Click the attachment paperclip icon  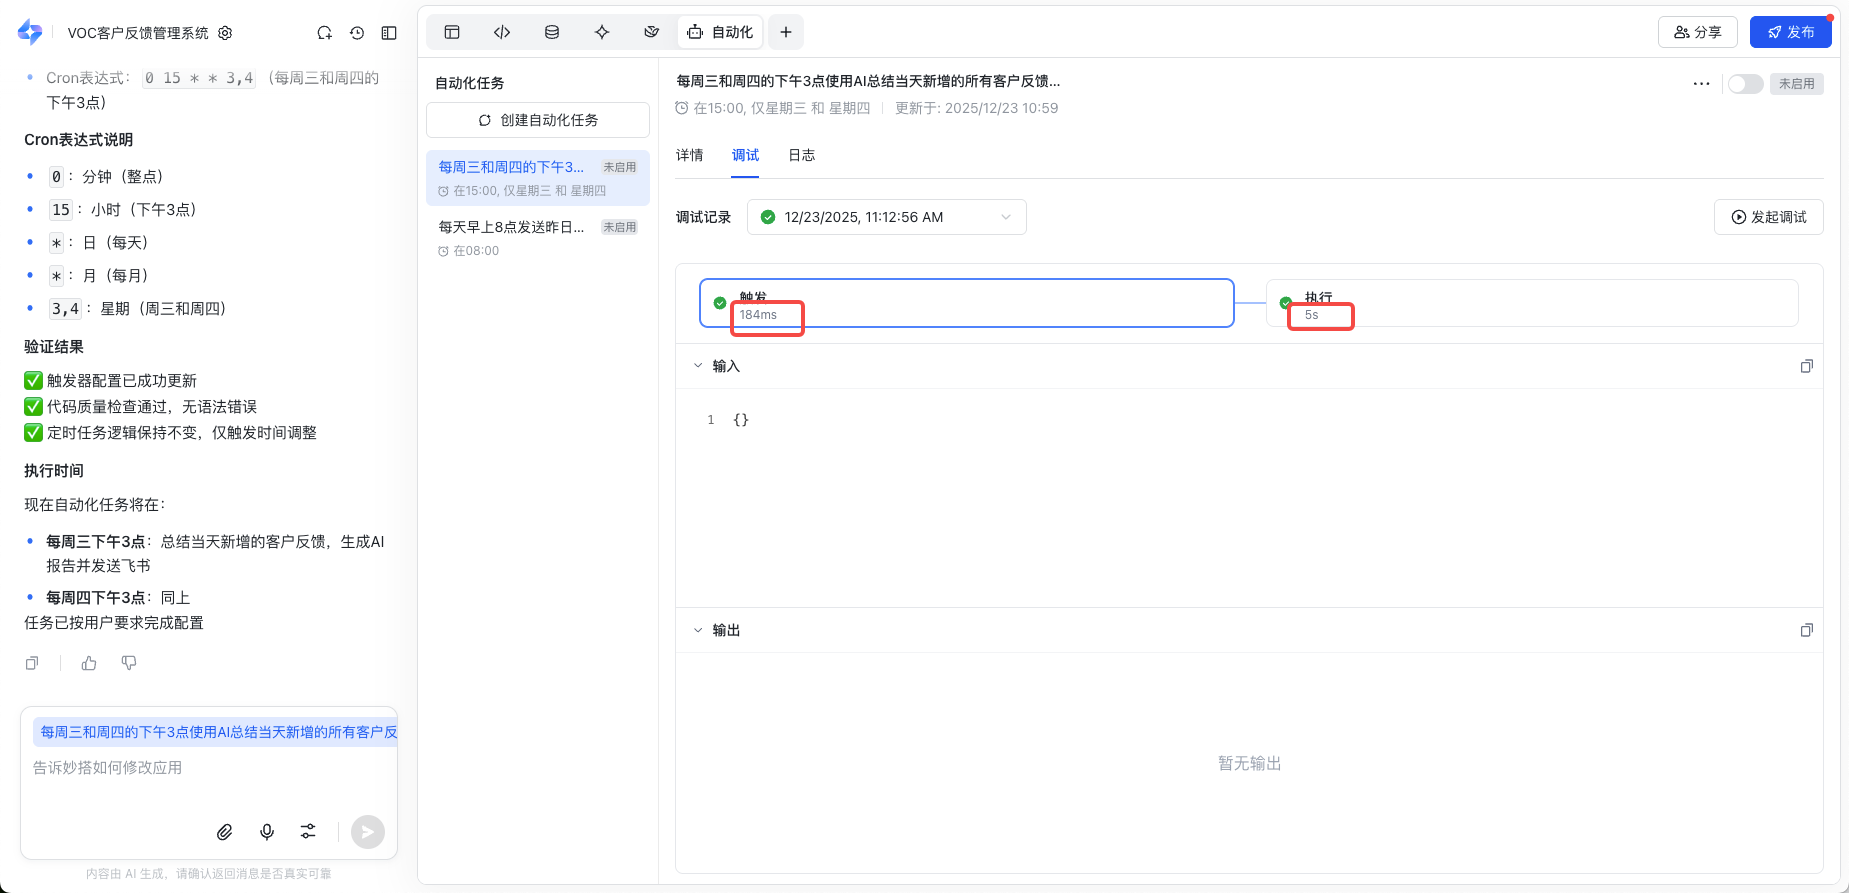coord(225,832)
